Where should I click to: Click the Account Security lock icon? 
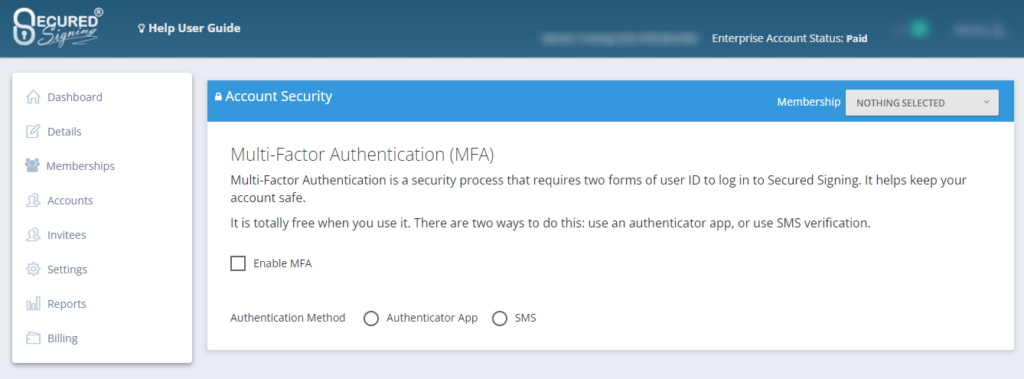(218, 97)
